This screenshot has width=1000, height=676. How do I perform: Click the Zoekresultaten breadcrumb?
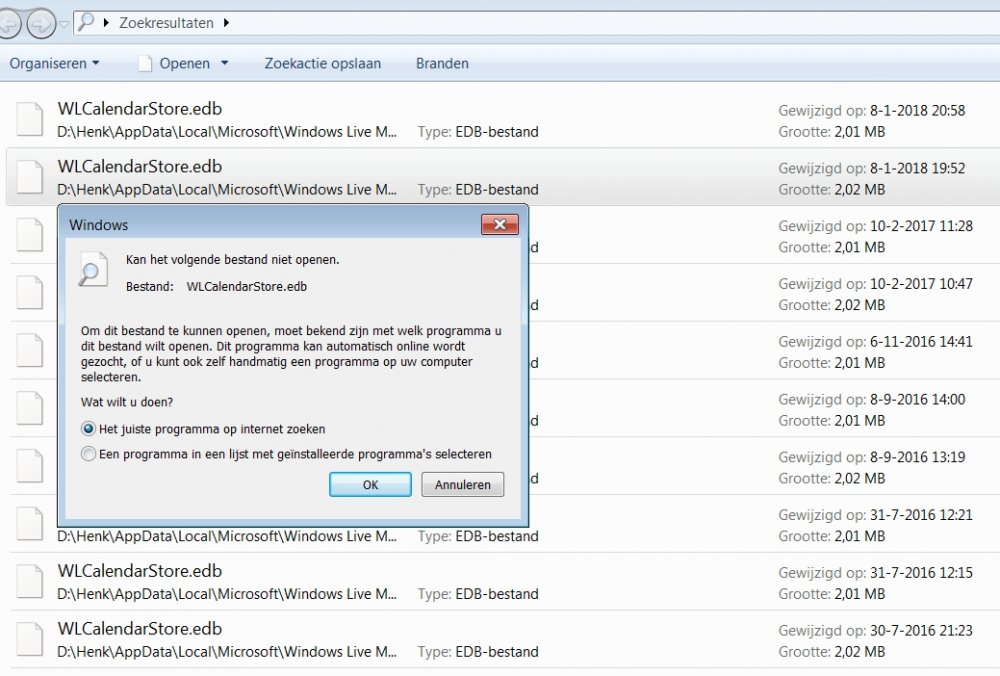pyautogui.click(x=166, y=23)
